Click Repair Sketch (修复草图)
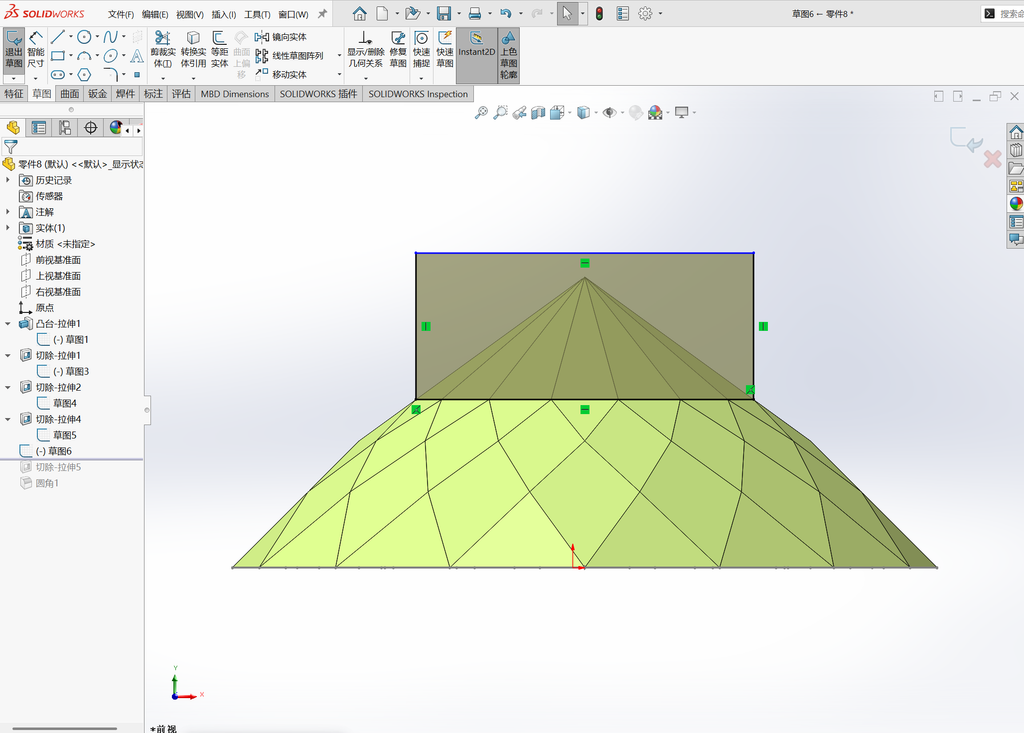The width and height of the screenshot is (1024, 733). [398, 50]
